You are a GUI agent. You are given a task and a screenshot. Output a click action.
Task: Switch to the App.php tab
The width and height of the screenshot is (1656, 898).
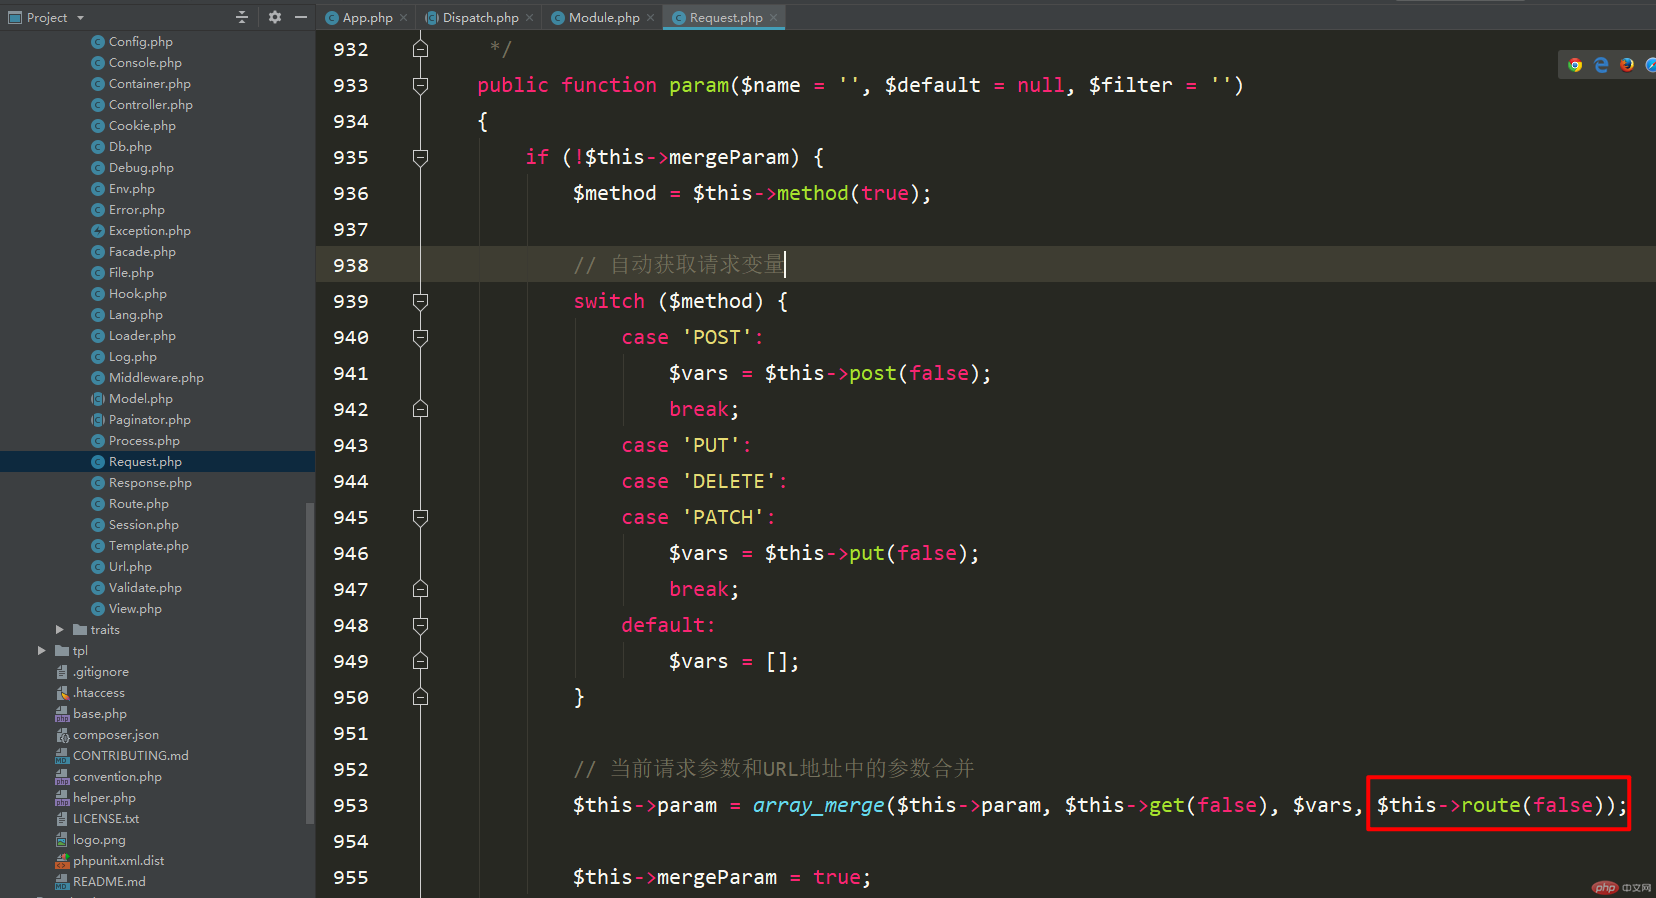pos(367,17)
